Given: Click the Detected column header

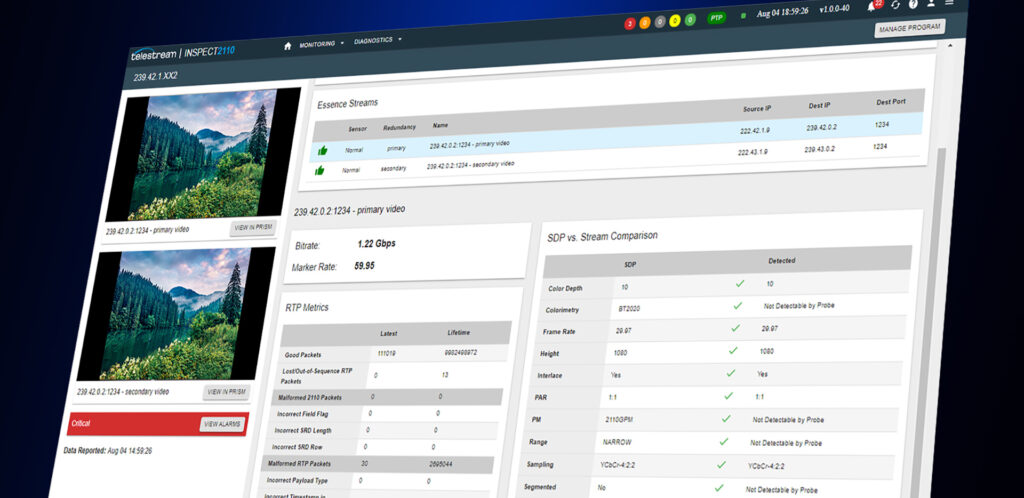Looking at the screenshot, I should coord(782,260).
